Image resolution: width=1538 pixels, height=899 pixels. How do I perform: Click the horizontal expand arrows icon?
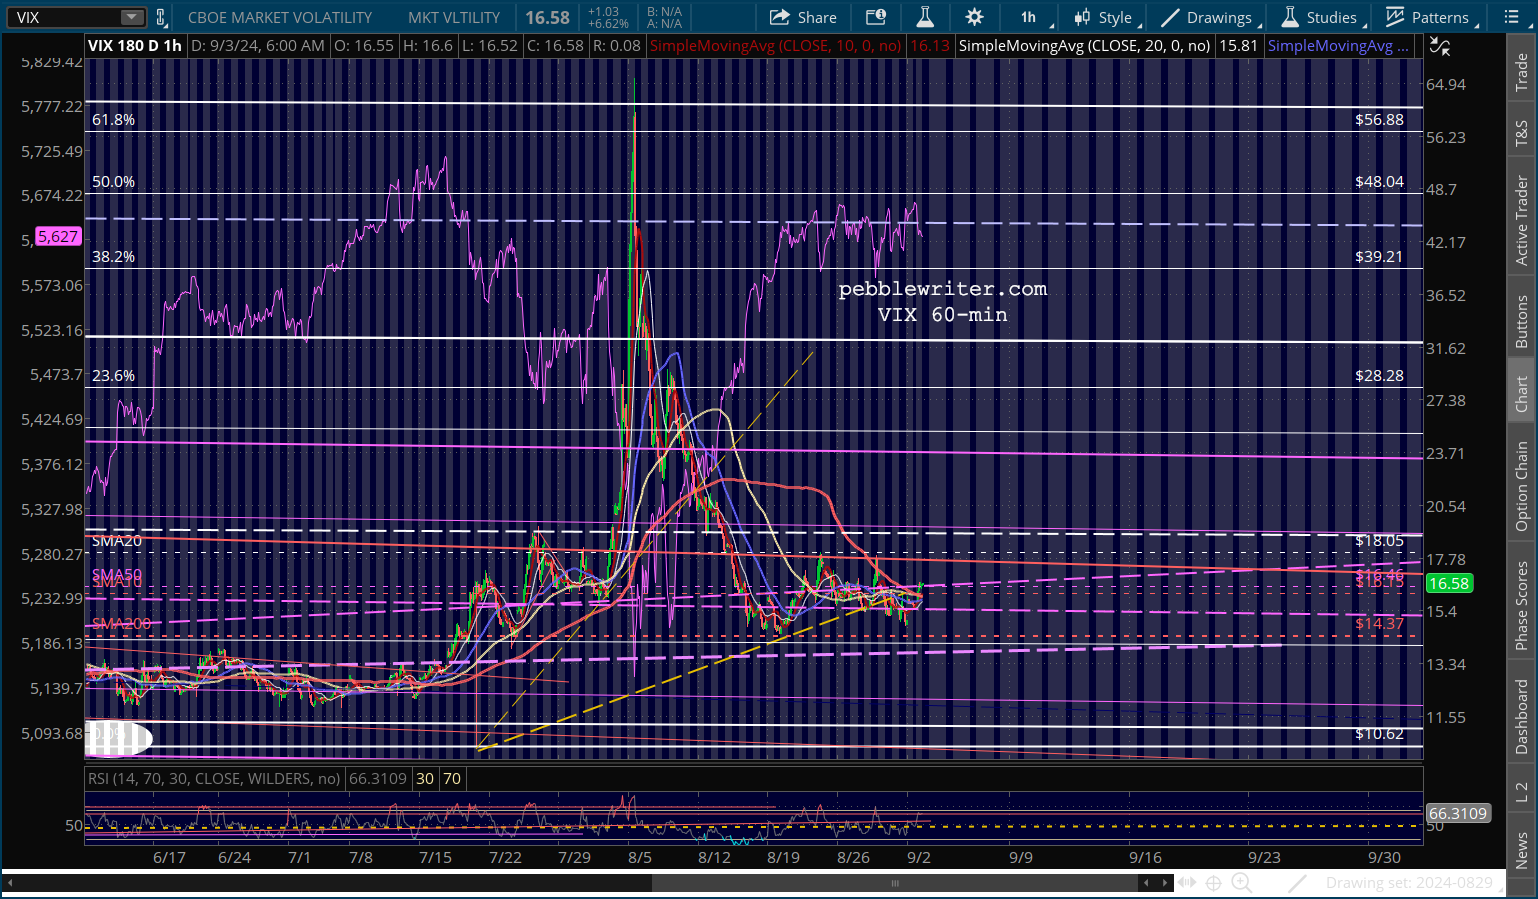pyautogui.click(x=1186, y=882)
